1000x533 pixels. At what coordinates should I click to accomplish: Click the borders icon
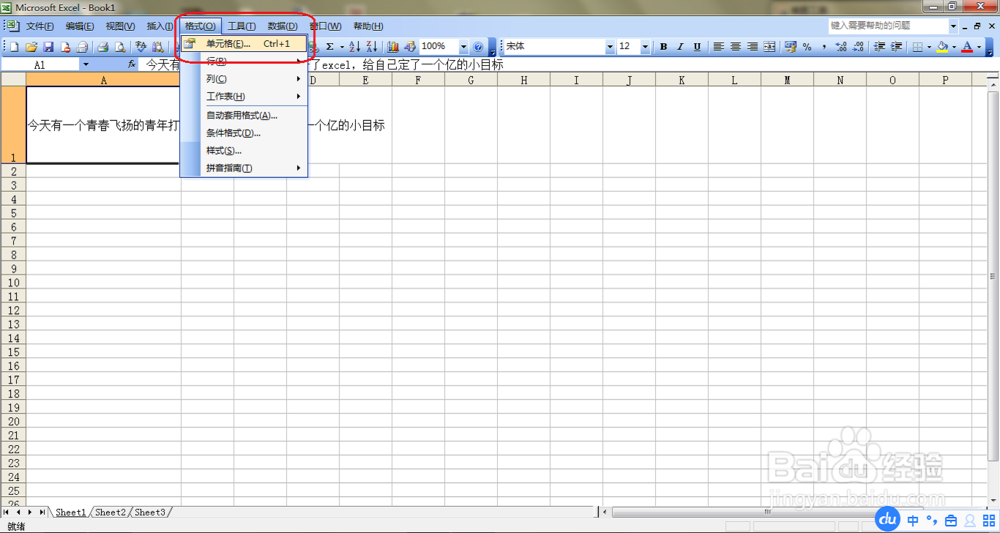click(x=917, y=47)
